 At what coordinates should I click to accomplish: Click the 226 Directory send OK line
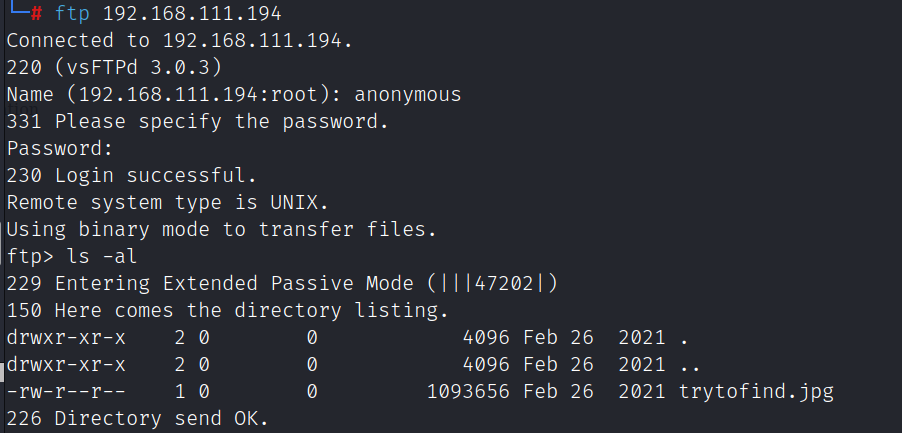(138, 418)
